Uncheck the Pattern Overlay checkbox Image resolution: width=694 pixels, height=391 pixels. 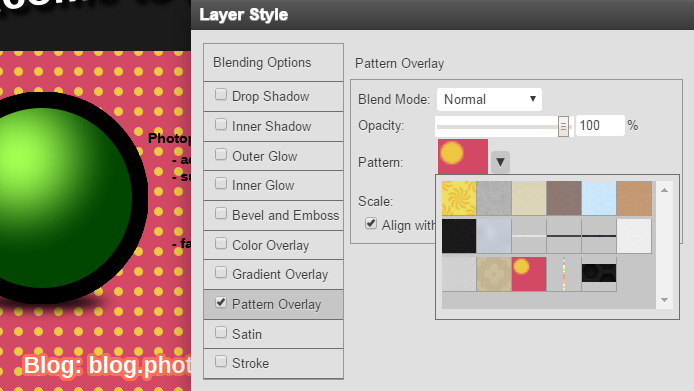(x=221, y=302)
